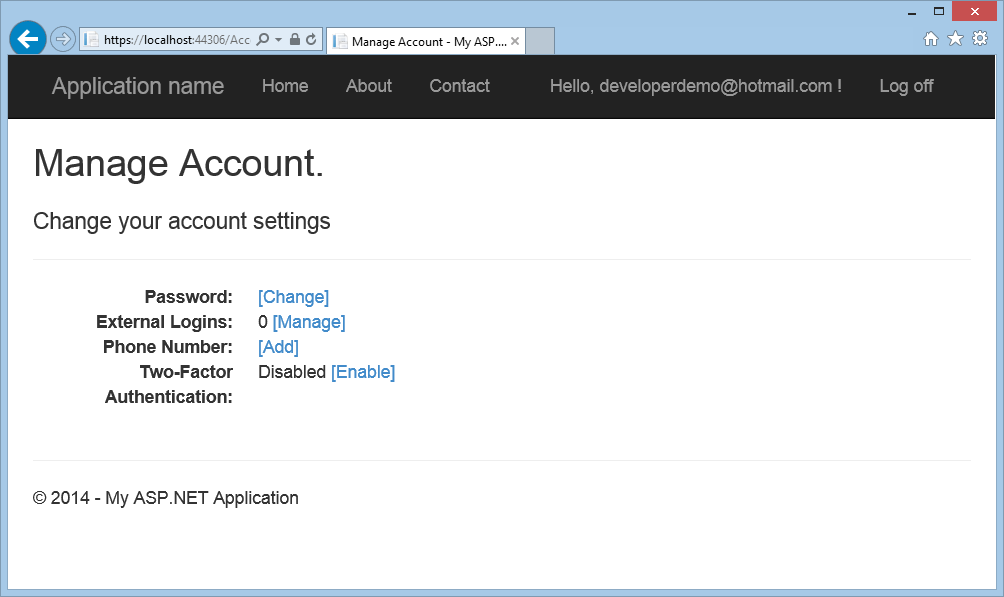
Task: Open the Home nav menu item
Action: (285, 86)
